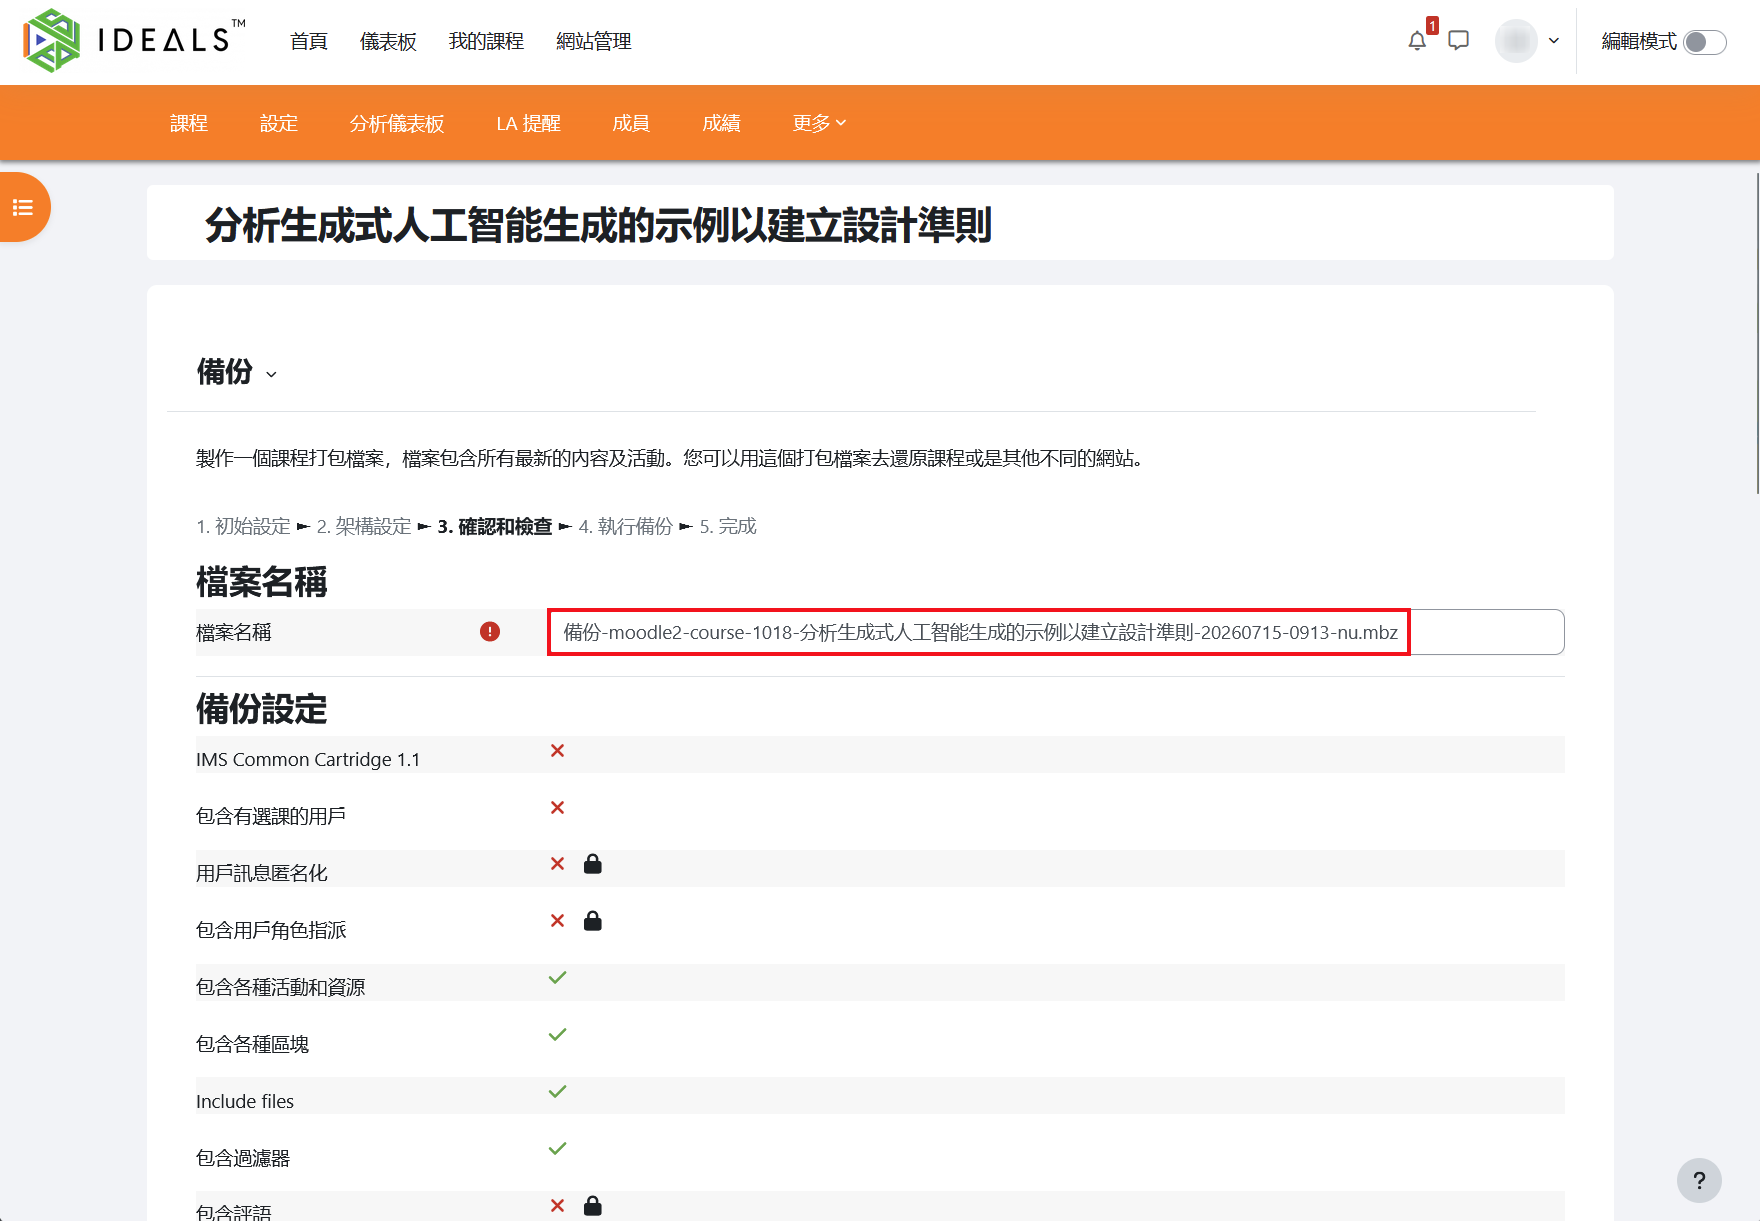Open the course index drawer icon
1760x1221 pixels.
click(x=23, y=207)
